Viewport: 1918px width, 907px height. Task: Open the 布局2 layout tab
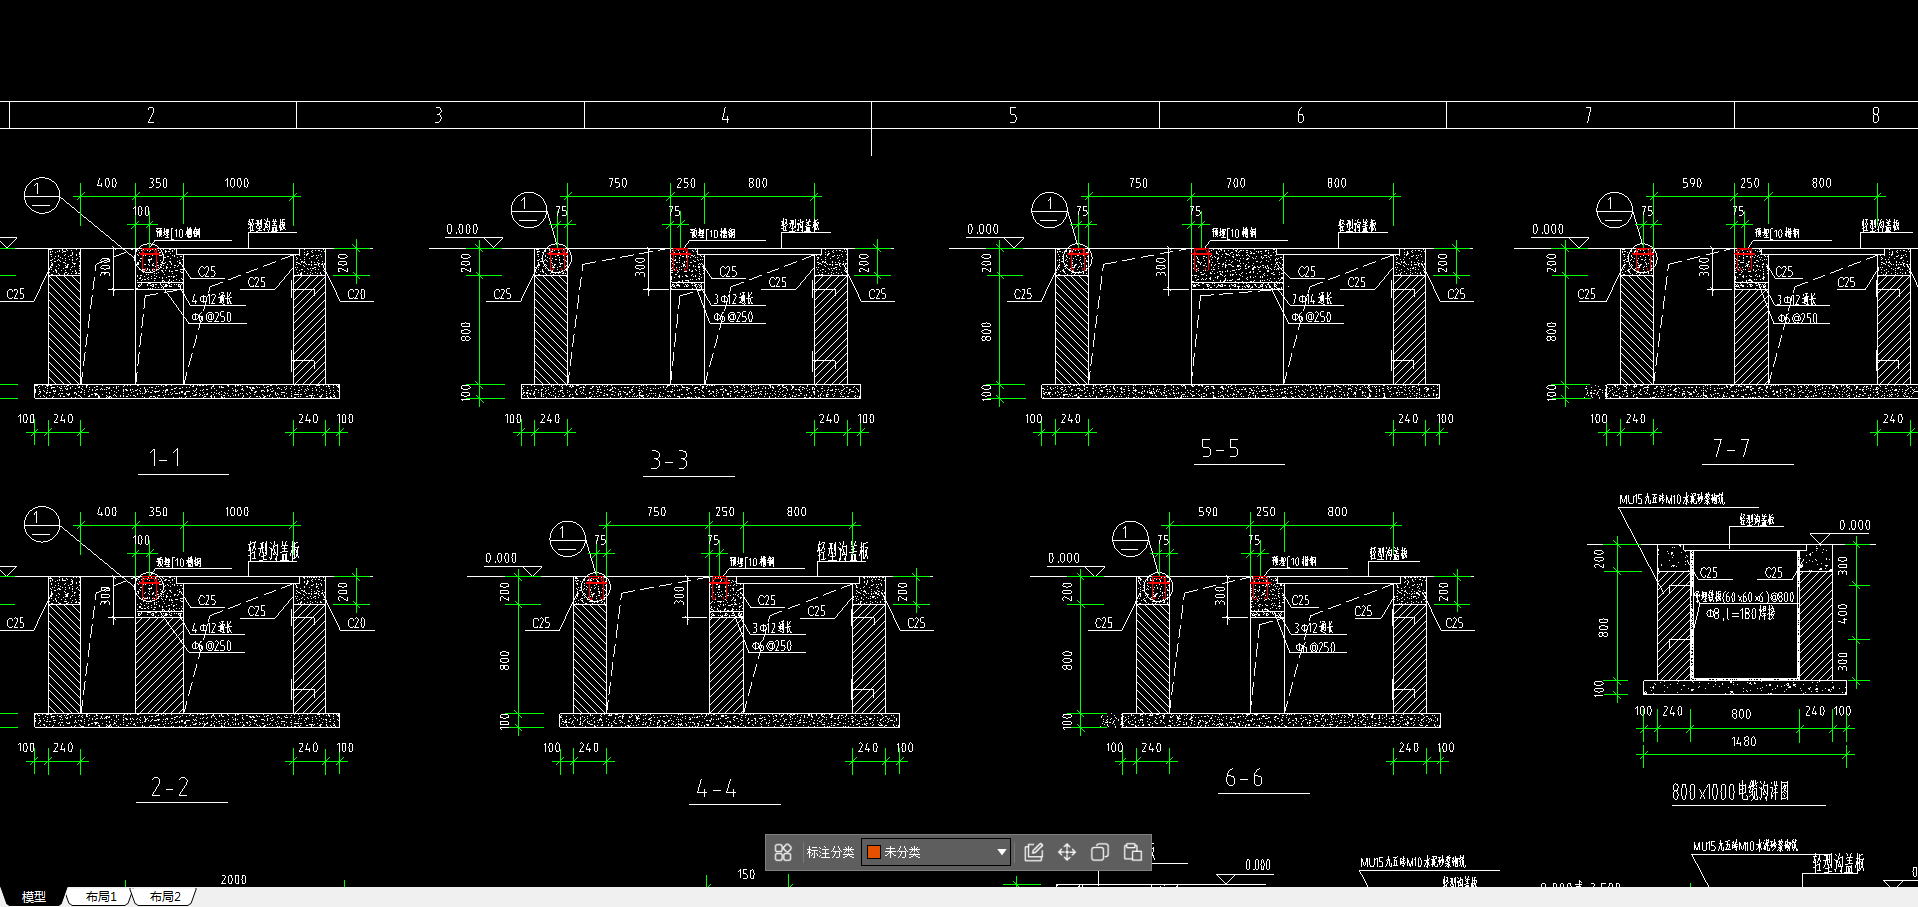(165, 897)
